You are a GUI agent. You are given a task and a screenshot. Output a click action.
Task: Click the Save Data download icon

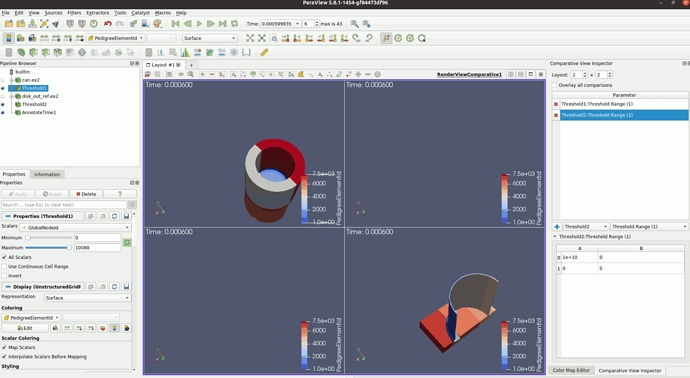pyautogui.click(x=33, y=24)
